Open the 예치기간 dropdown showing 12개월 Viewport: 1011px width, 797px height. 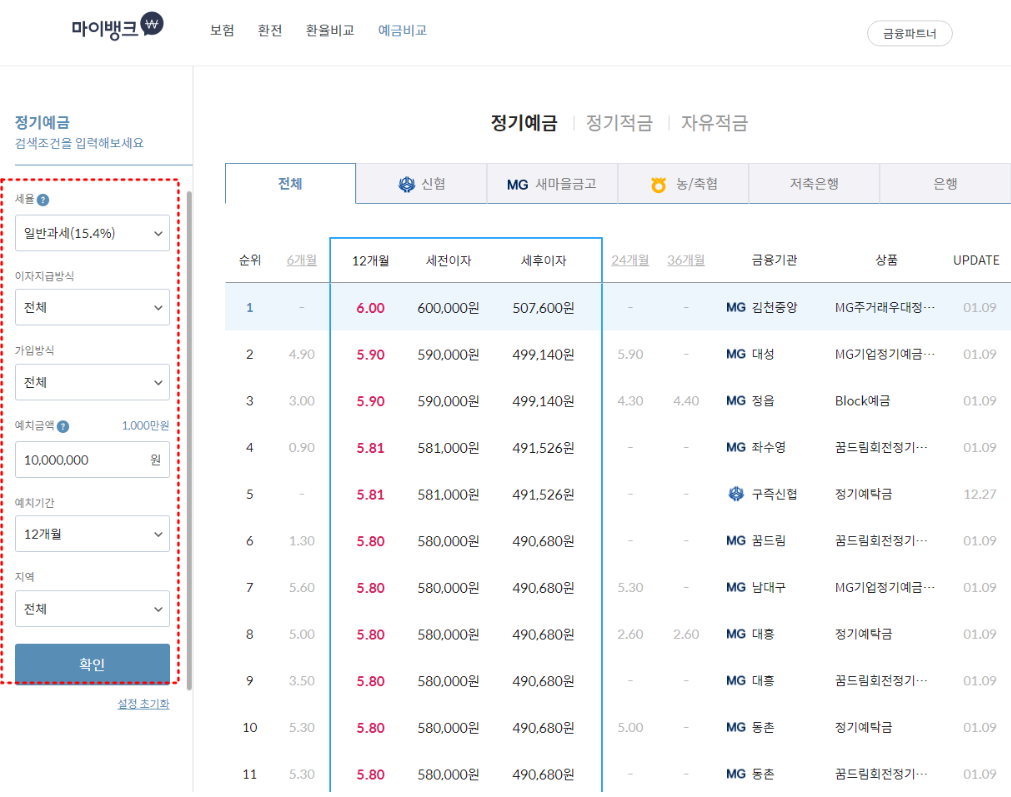[x=92, y=533]
